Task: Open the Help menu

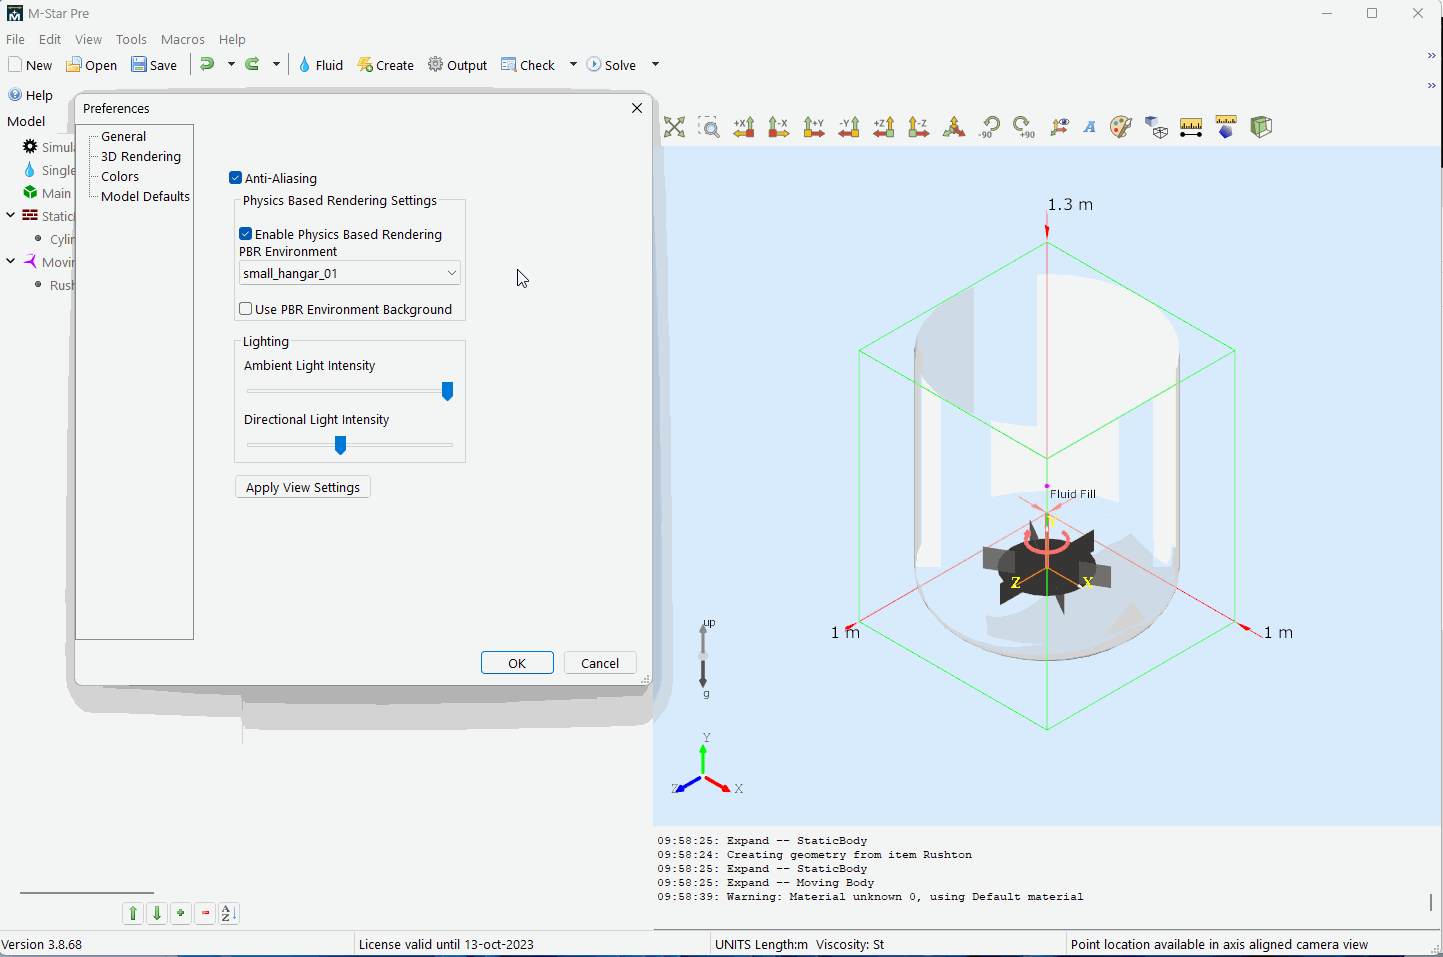Action: click(x=232, y=39)
